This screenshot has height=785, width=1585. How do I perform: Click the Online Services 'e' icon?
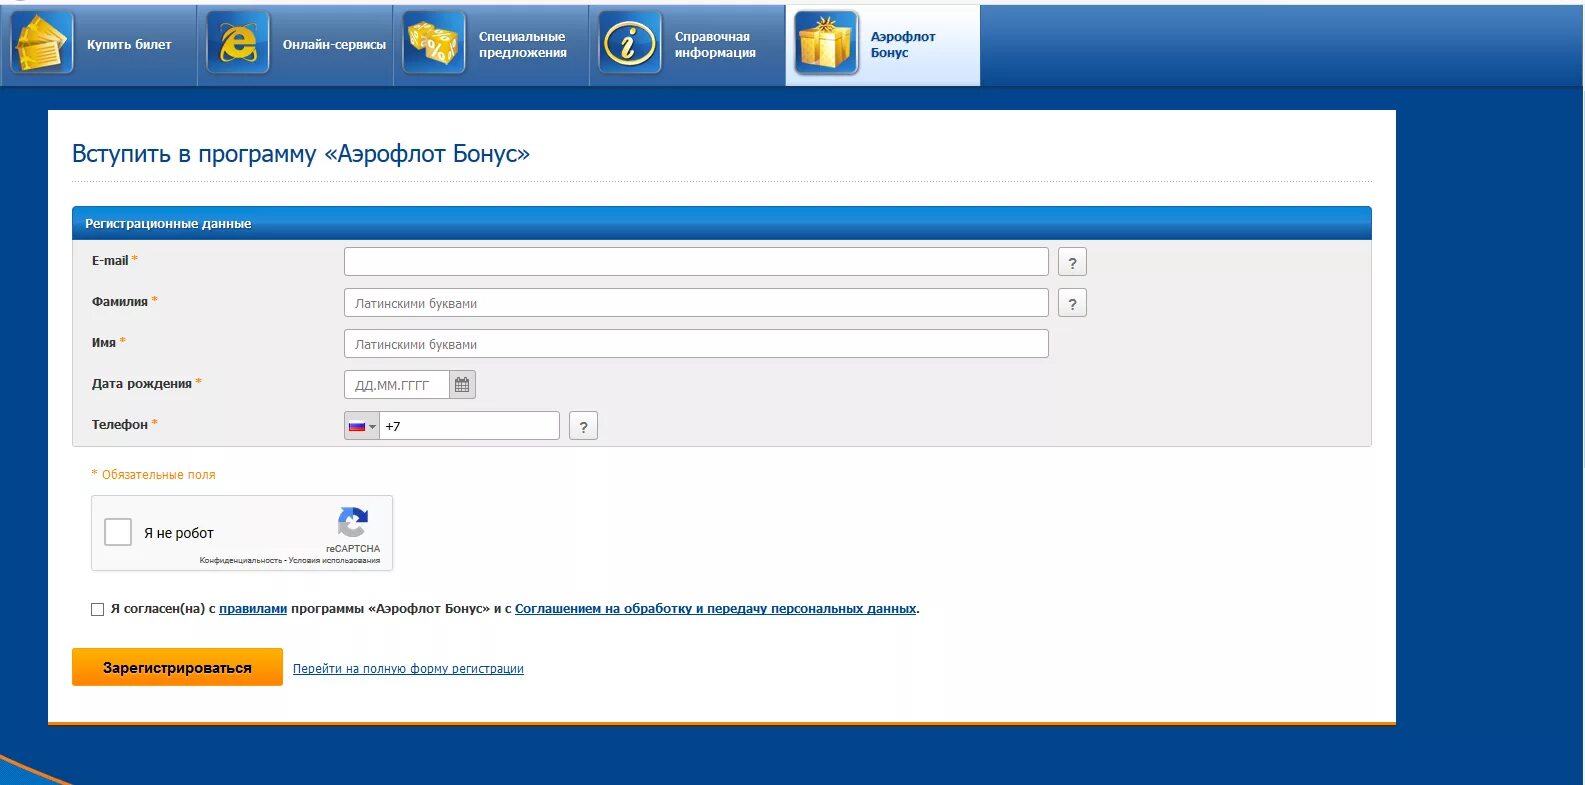coord(238,43)
